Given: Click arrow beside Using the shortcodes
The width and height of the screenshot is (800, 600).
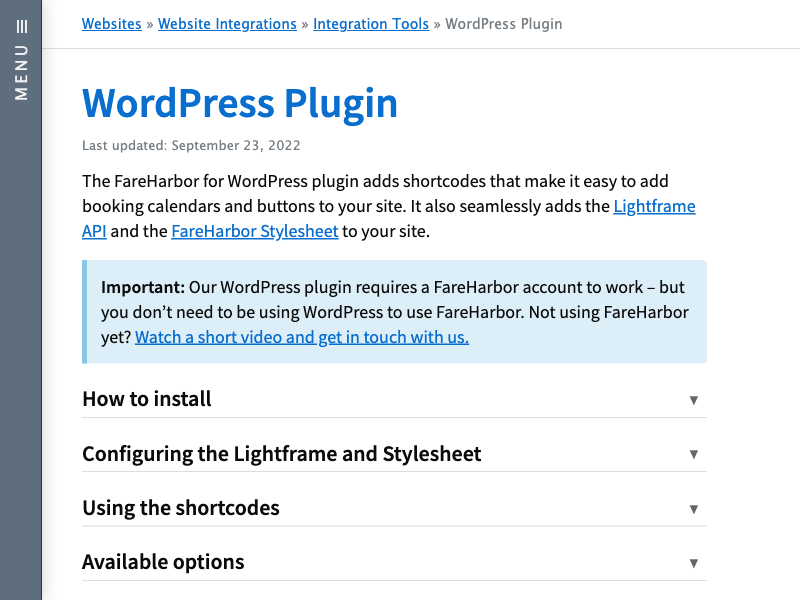Looking at the screenshot, I should (x=693, y=509).
